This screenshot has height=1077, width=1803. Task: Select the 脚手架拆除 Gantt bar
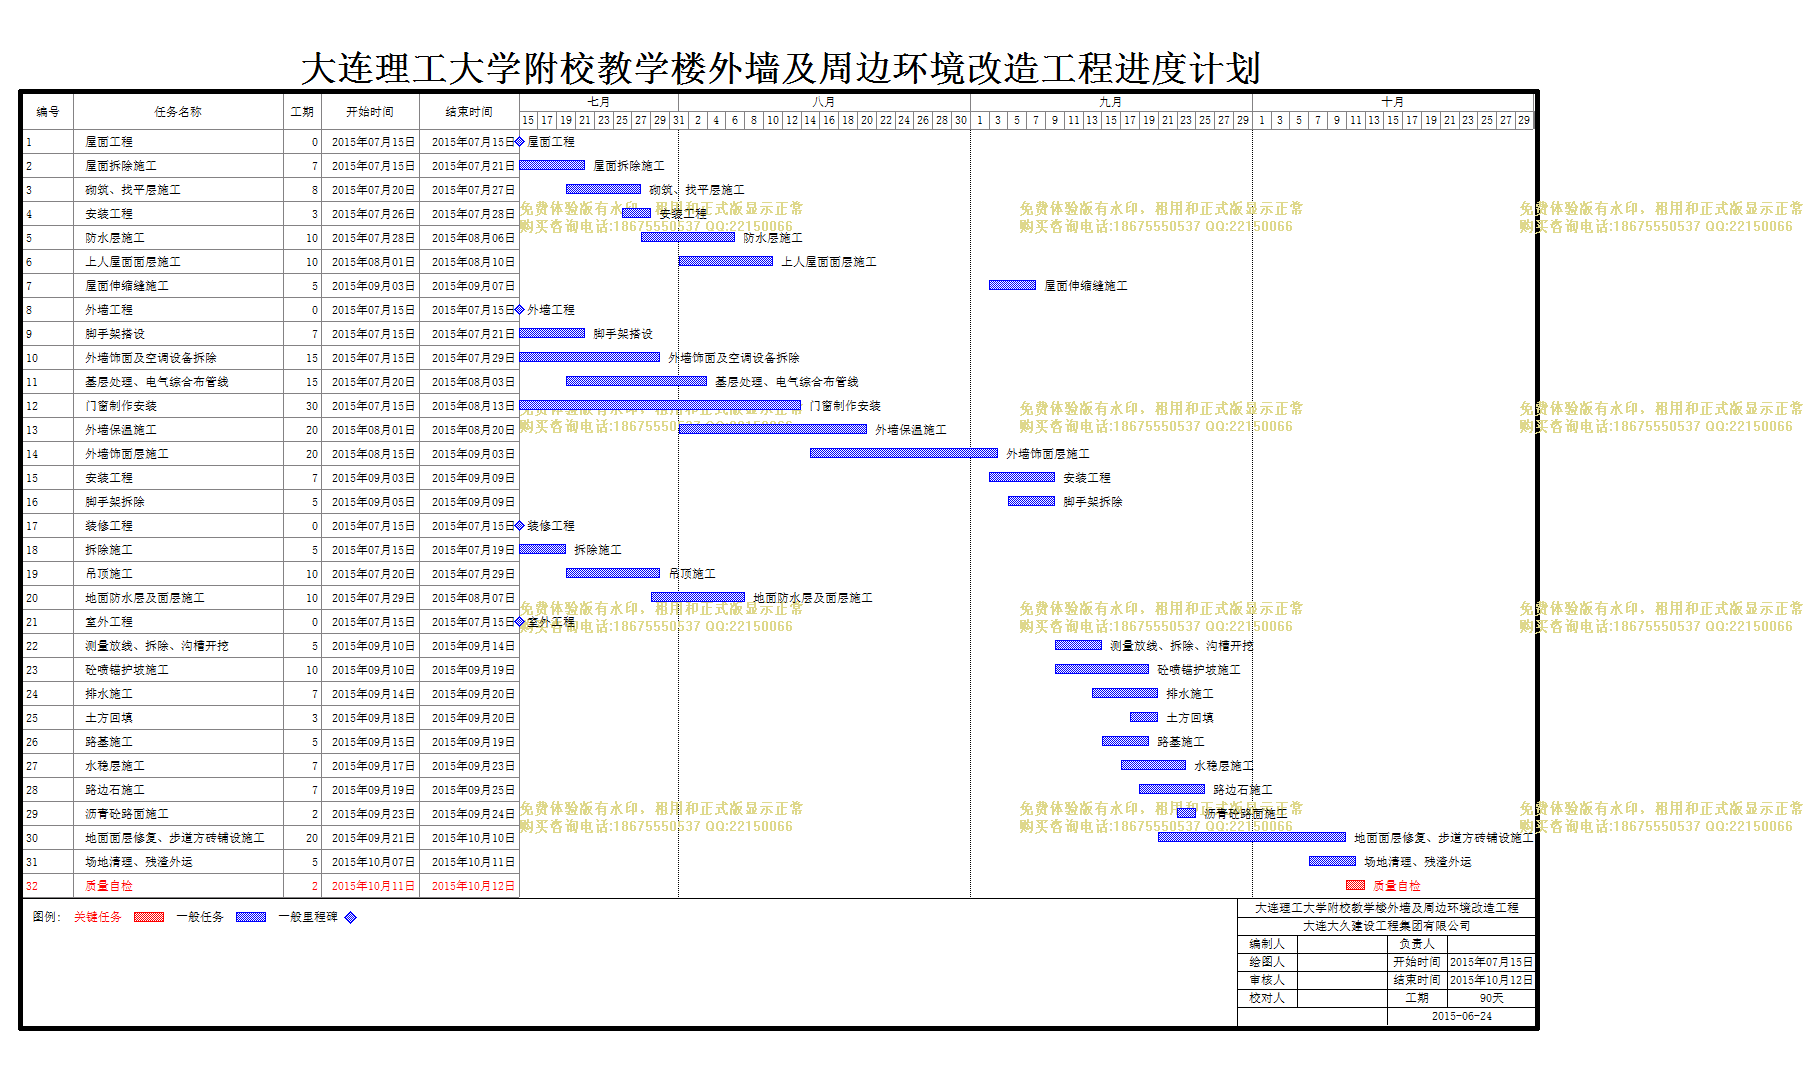1031,501
